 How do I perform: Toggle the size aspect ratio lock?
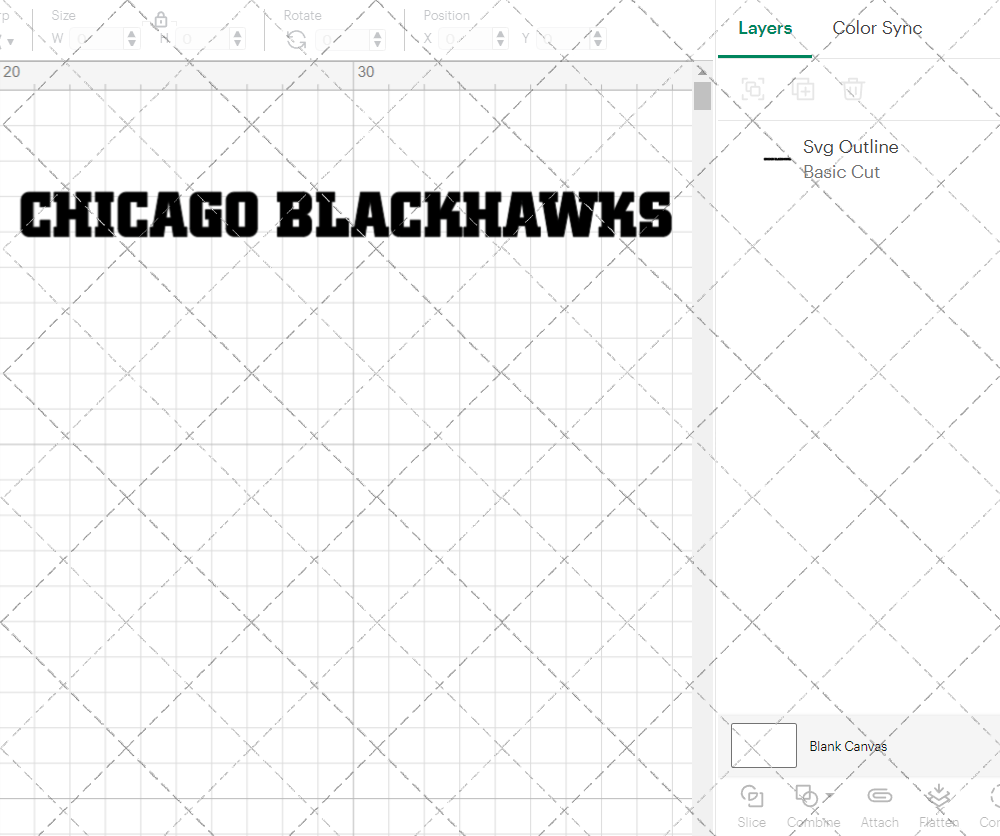(161, 20)
